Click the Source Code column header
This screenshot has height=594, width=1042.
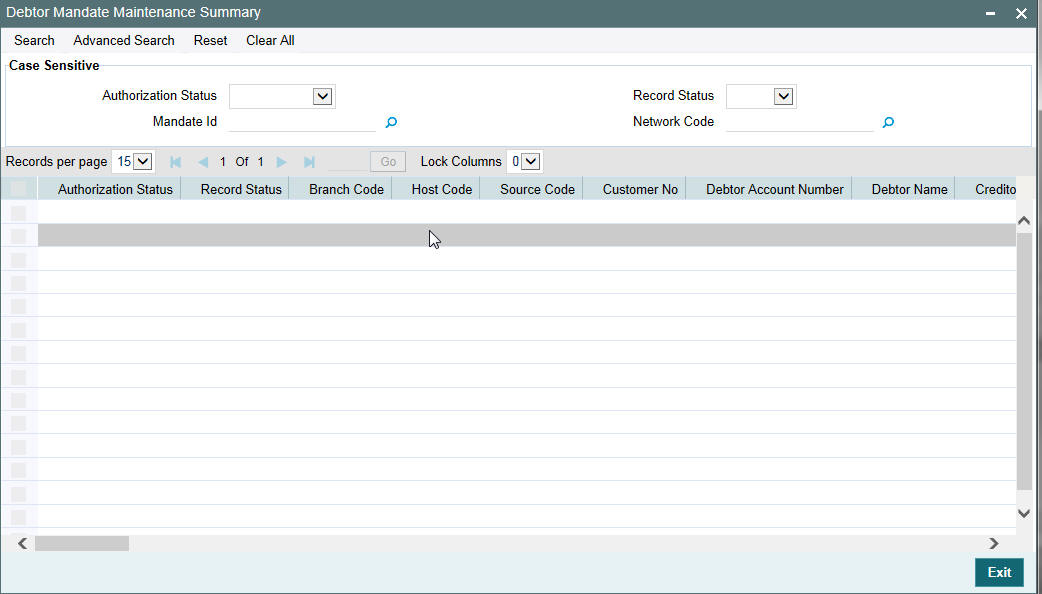pyautogui.click(x=538, y=189)
